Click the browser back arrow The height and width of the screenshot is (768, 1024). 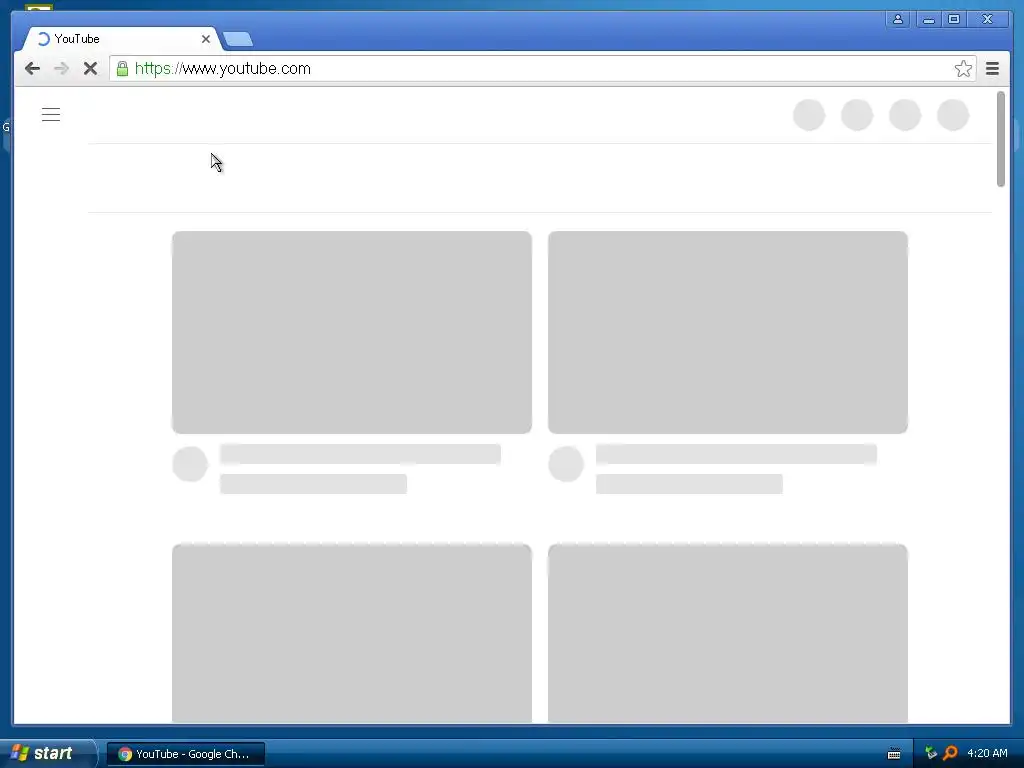coord(32,69)
